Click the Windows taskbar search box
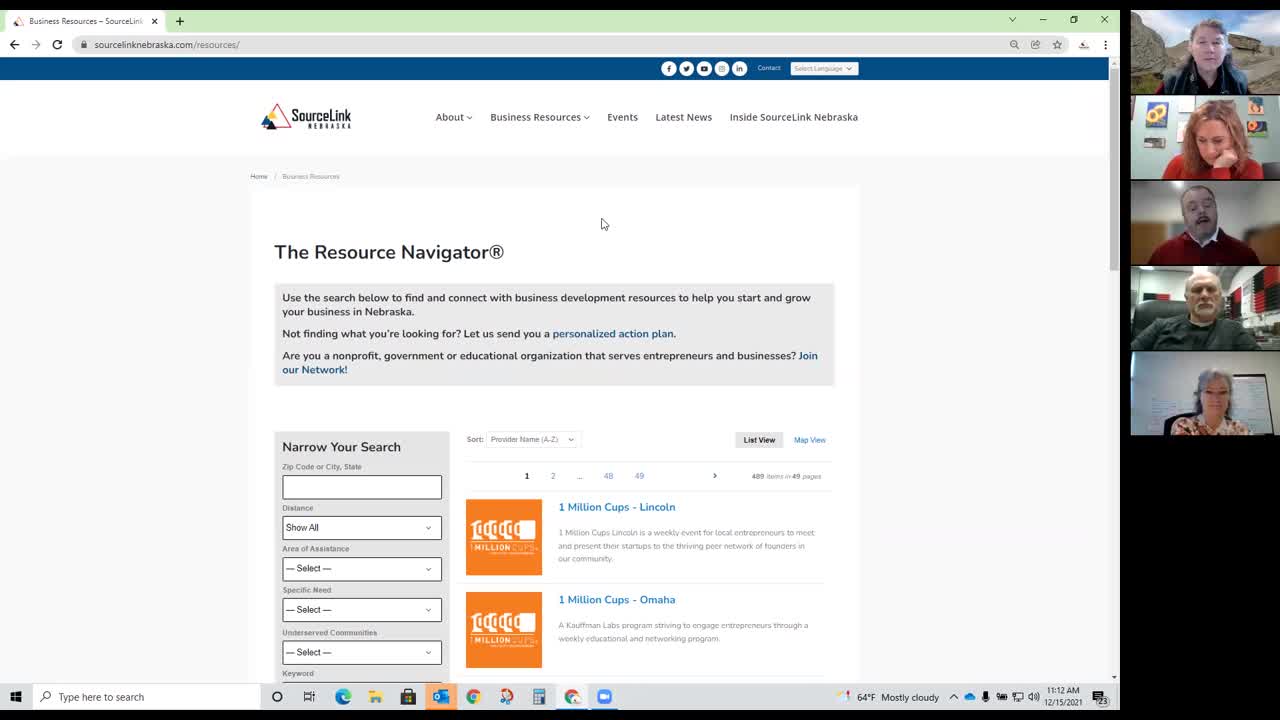 (x=146, y=697)
